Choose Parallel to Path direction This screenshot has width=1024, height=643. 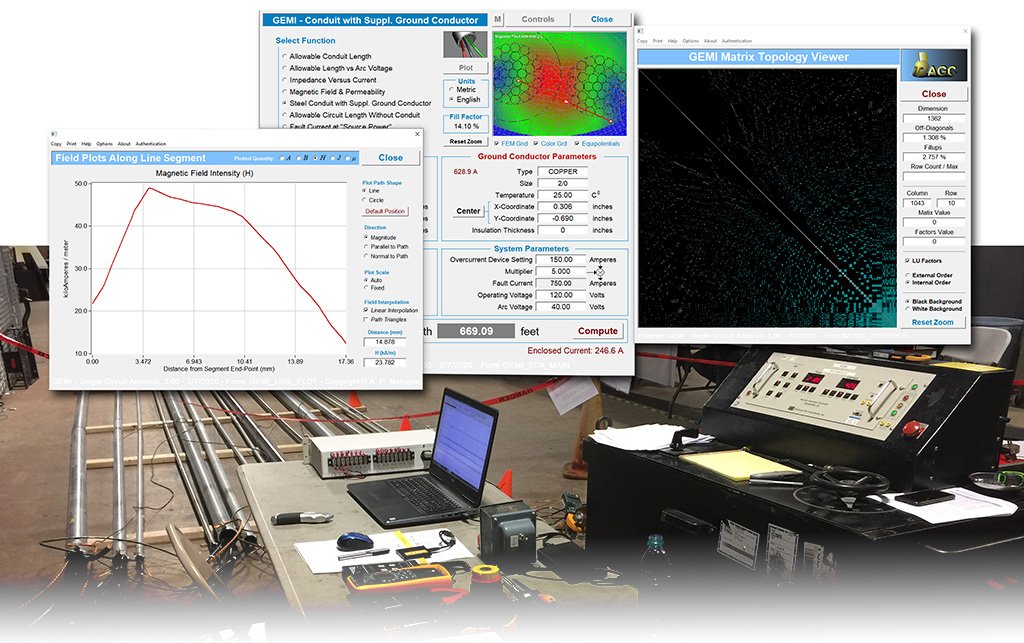(x=366, y=247)
